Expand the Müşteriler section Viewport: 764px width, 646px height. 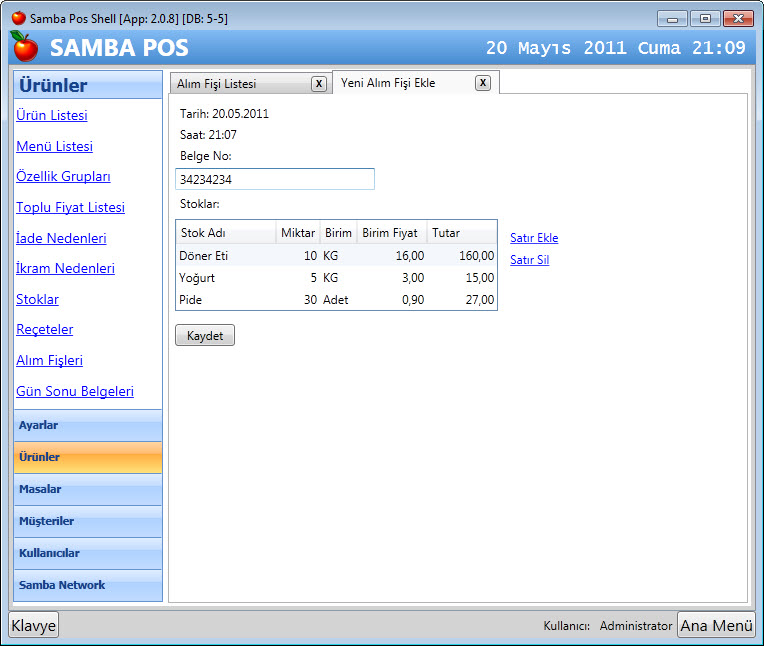[x=88, y=521]
